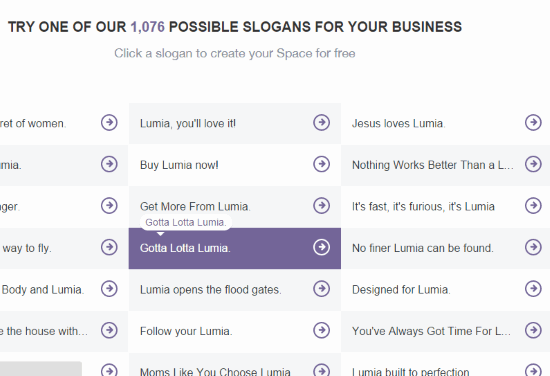Click arrow icon beside 'No finer Lumia can be found.'

point(533,247)
